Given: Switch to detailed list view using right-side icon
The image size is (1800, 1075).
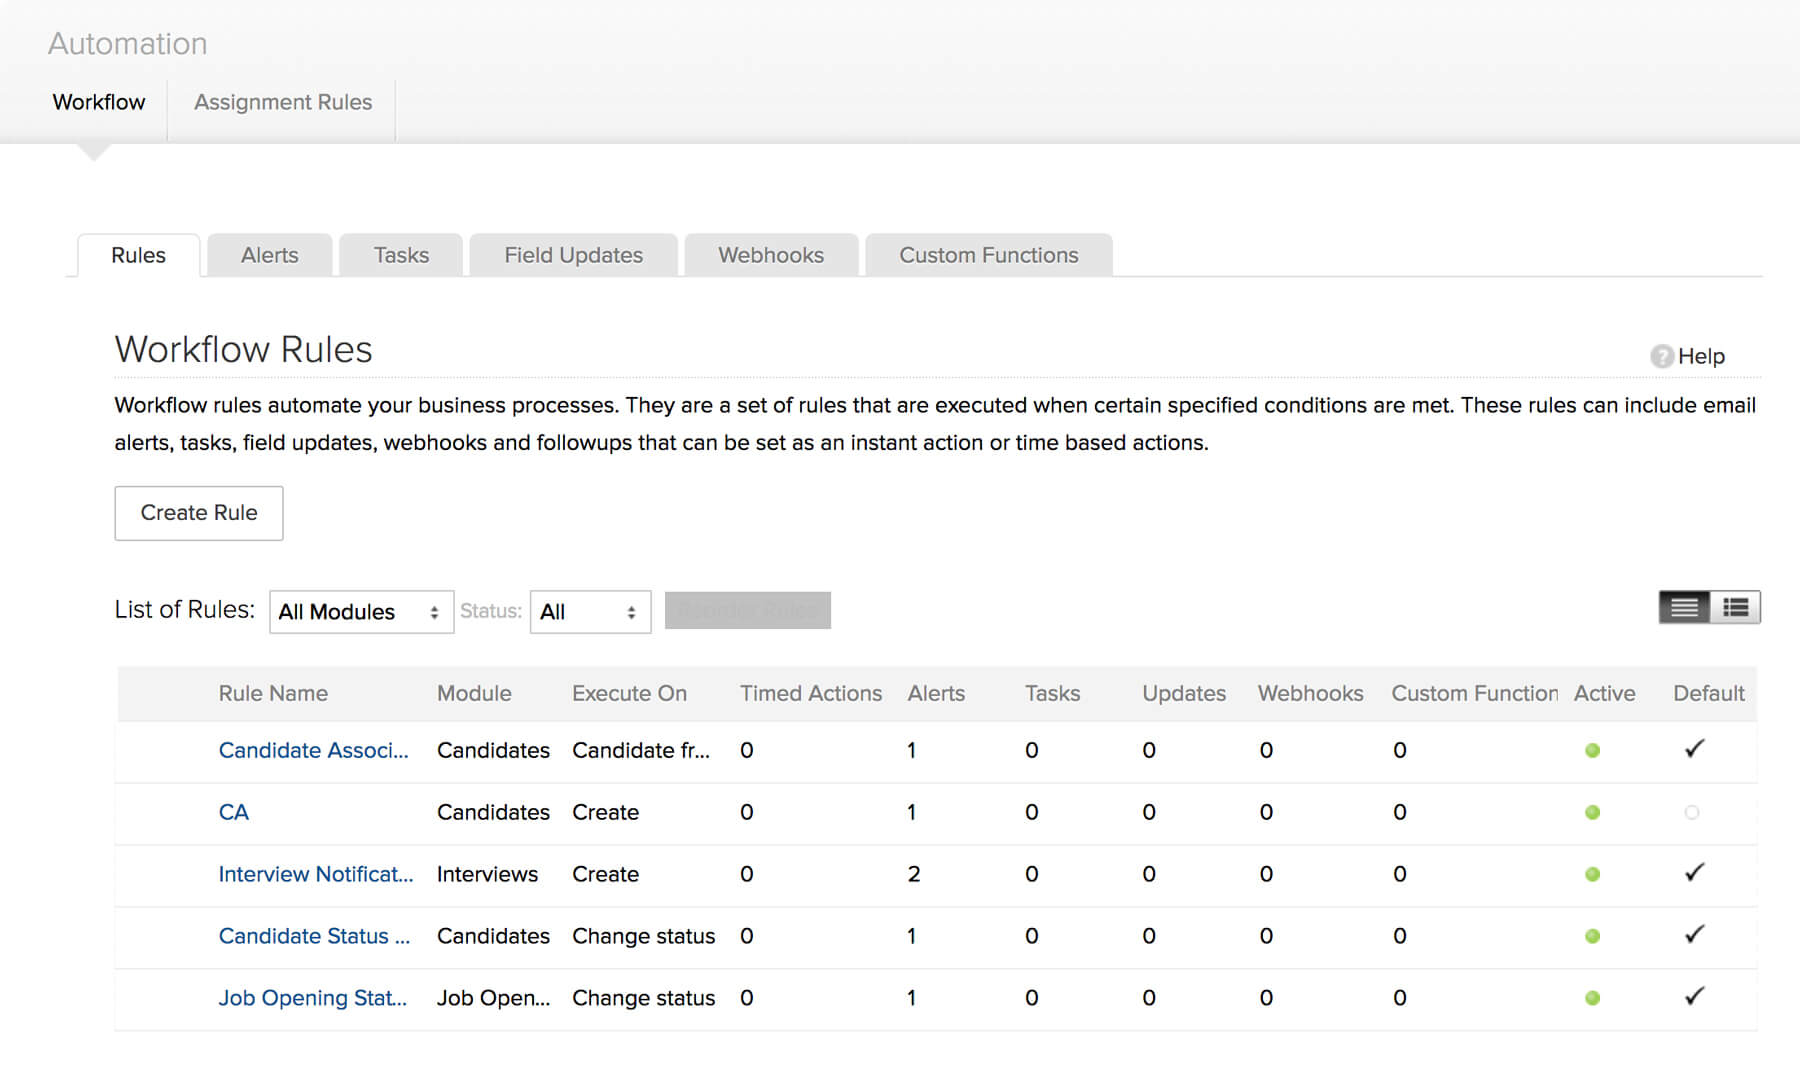Looking at the screenshot, I should point(1736,607).
